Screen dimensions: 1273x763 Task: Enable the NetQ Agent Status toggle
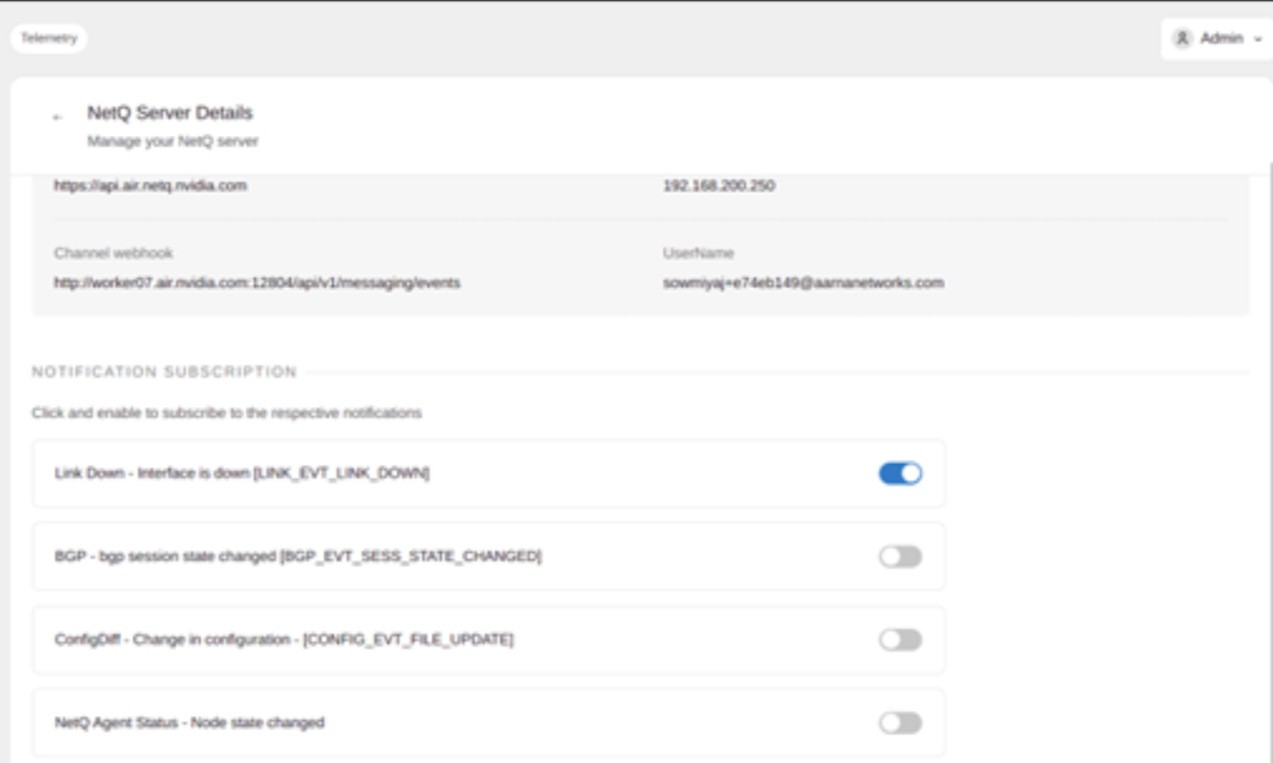[x=900, y=723]
